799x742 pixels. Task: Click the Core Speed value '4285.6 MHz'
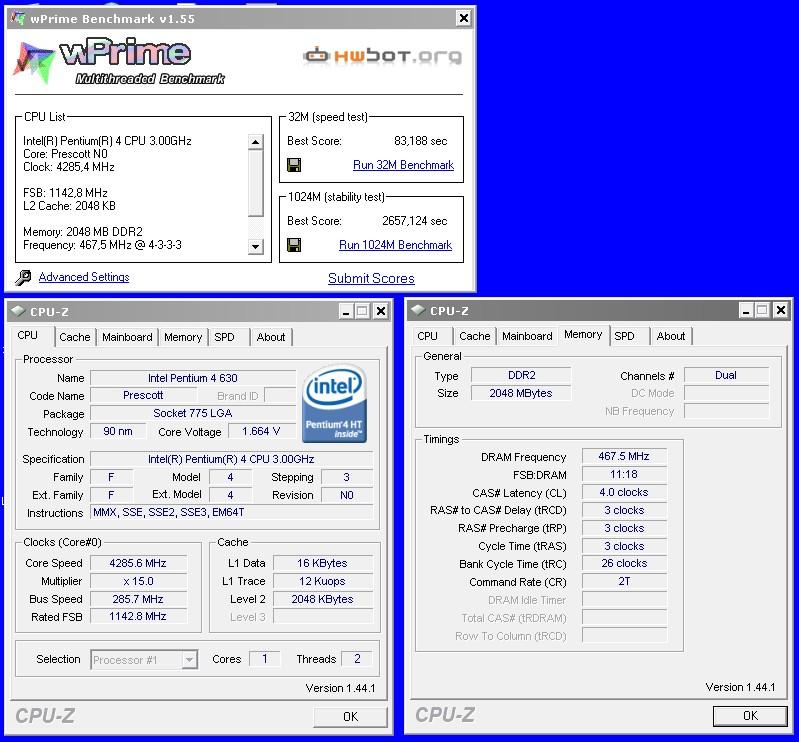pyautogui.click(x=138, y=563)
